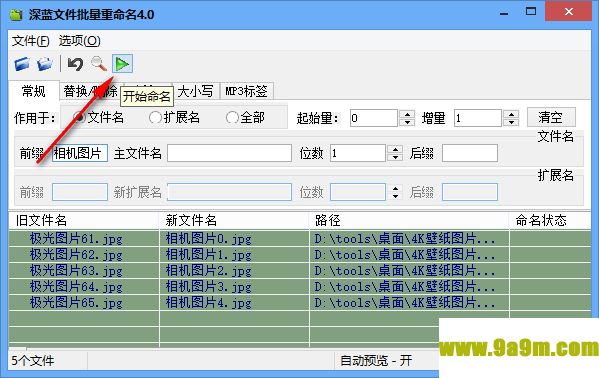Switch to the 常规 tab
This screenshot has height=378, width=599.
(34, 91)
